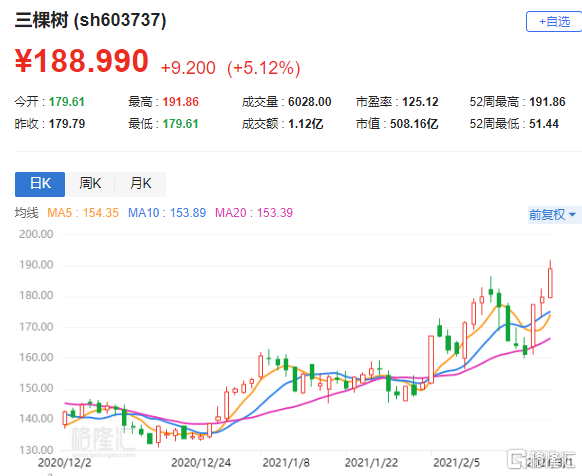Add stock to watchlist with +自选 button
Image resolution: width=582 pixels, height=476 pixels.
[554, 22]
